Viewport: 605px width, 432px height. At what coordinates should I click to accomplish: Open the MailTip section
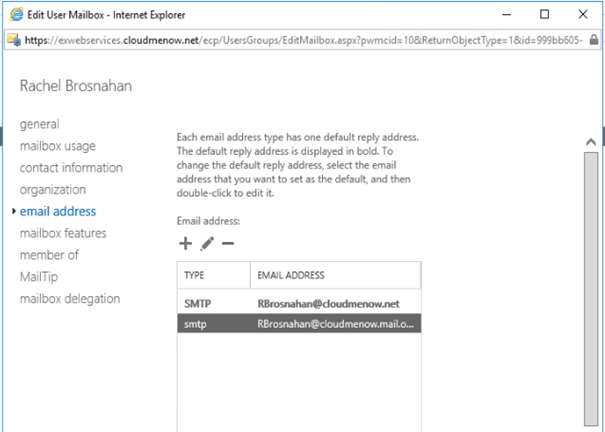pos(40,277)
